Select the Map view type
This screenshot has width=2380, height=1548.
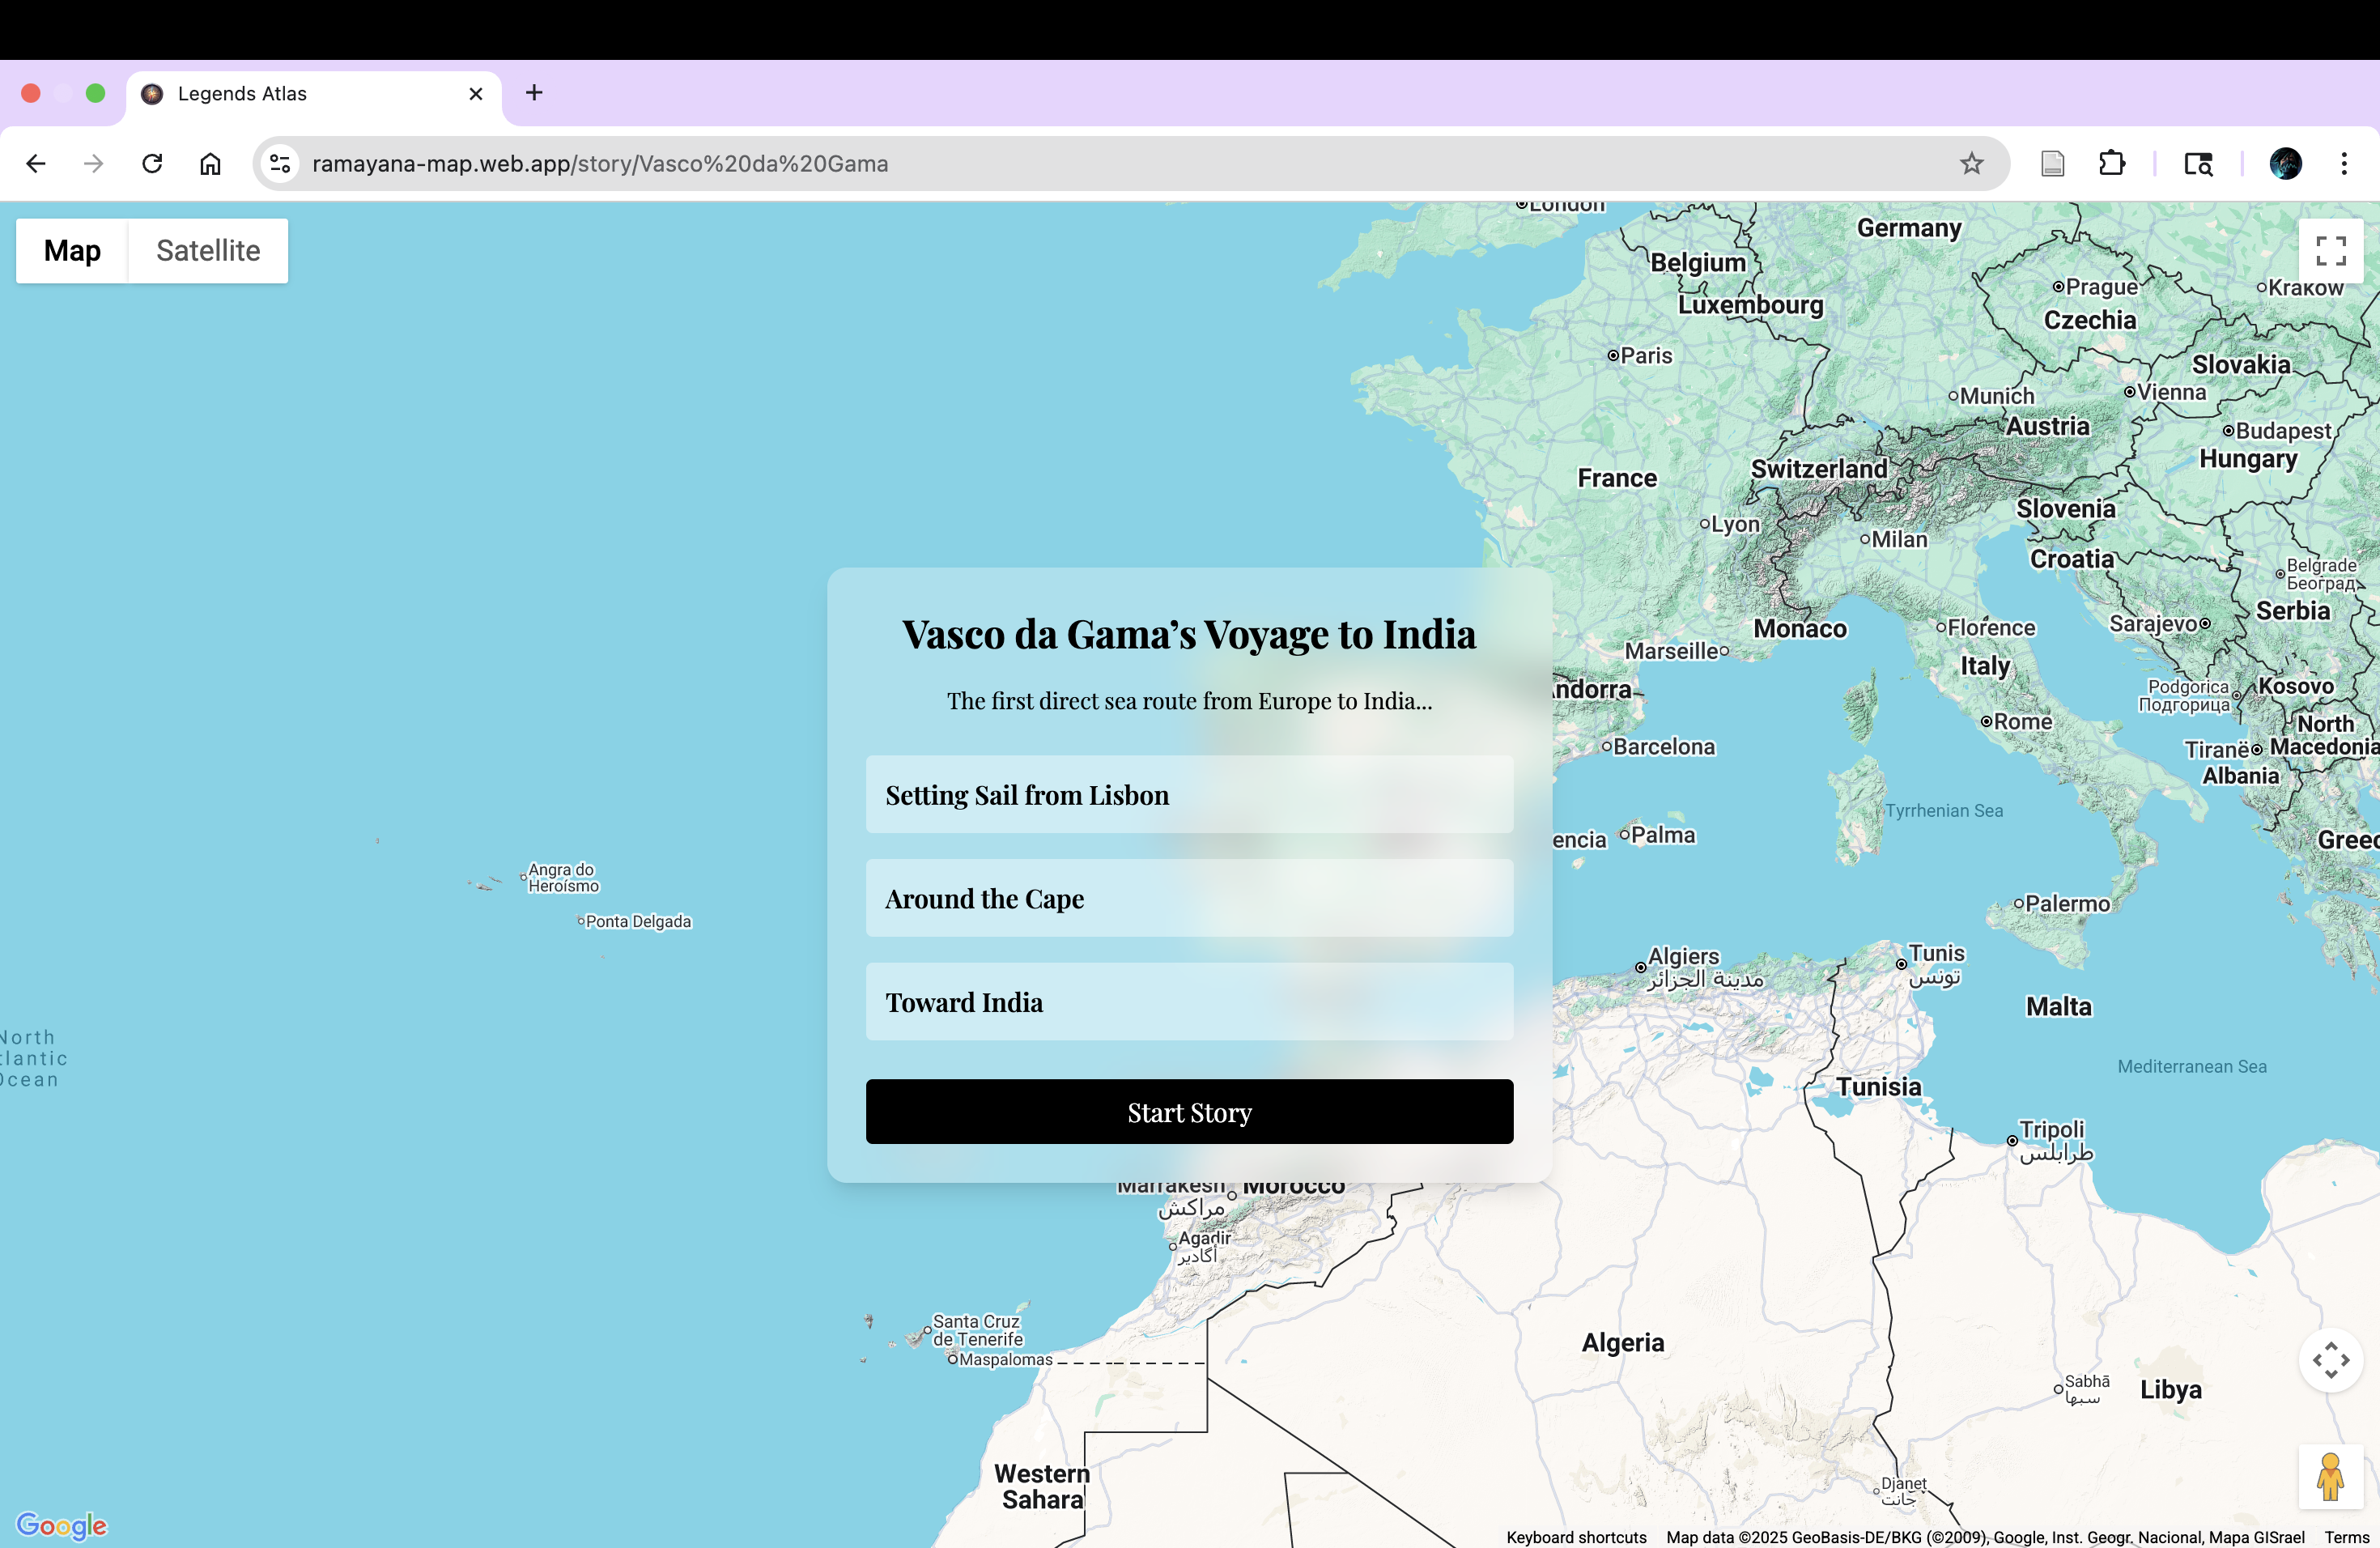[x=72, y=251]
